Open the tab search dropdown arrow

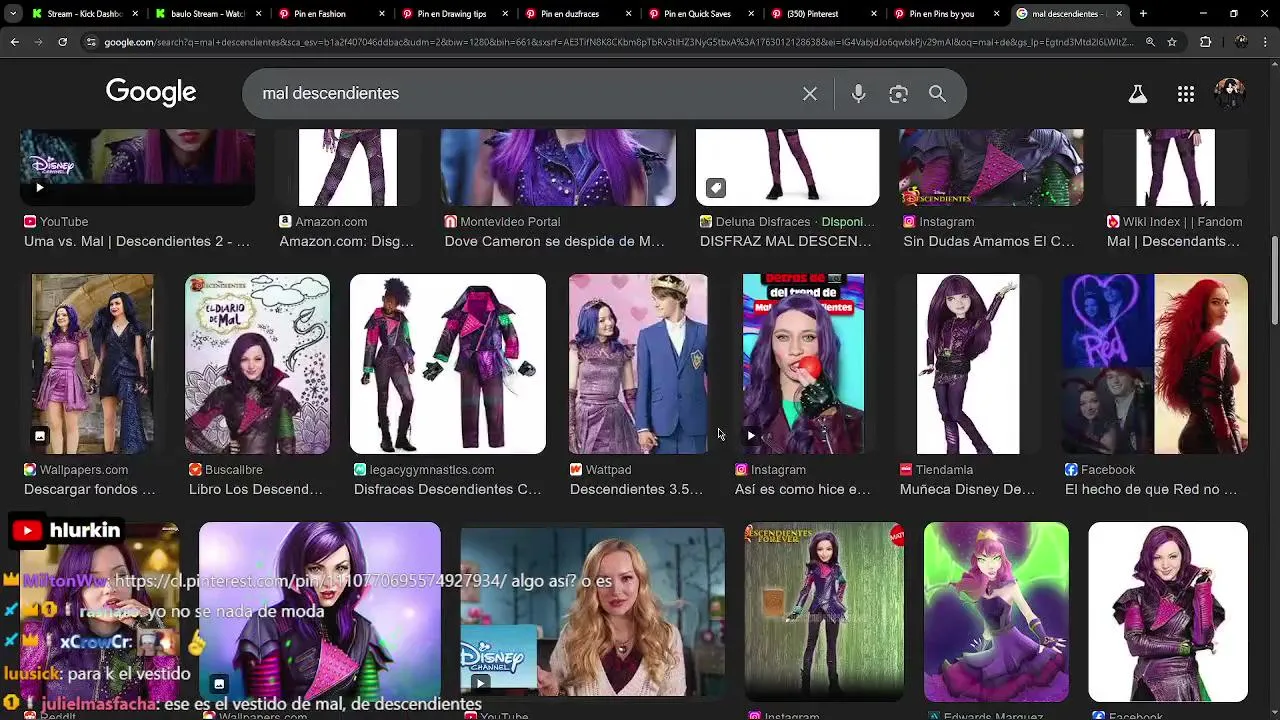coord(12,14)
